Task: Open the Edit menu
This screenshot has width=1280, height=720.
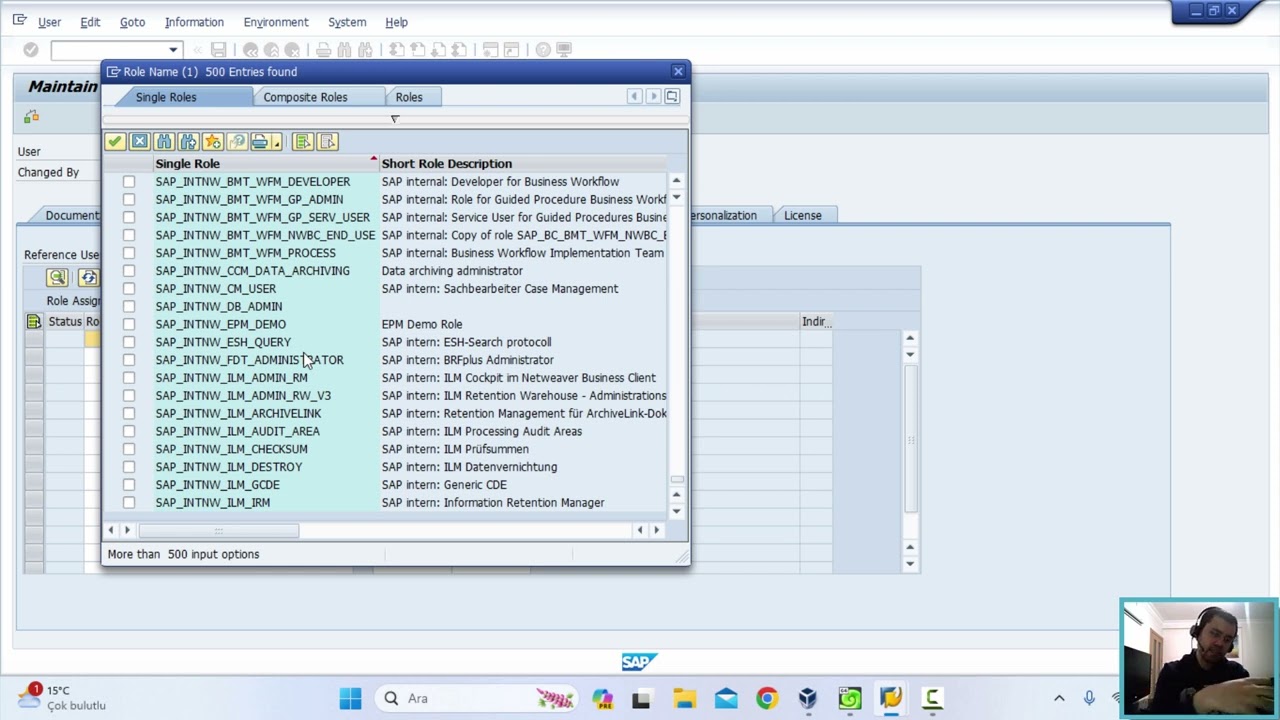Action: [90, 22]
